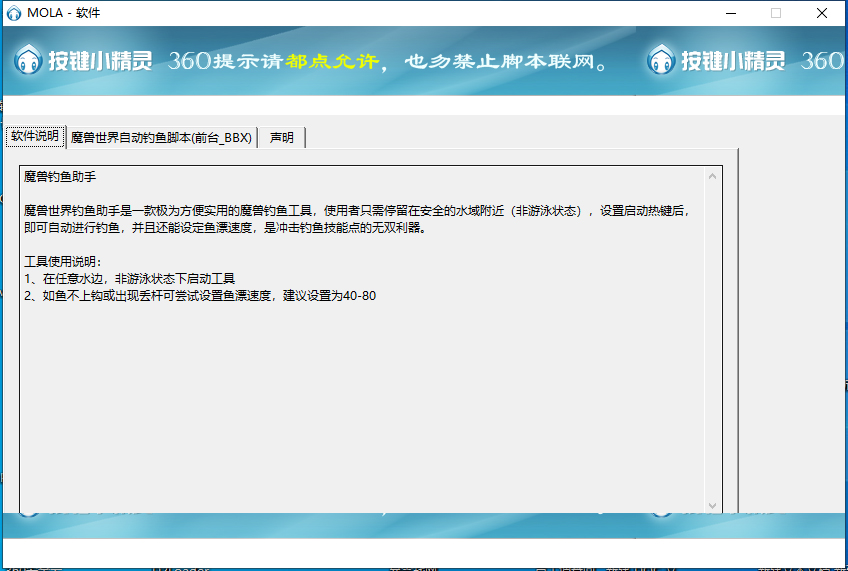Click the 魔兽钓鱼助手 heading text
The height and width of the screenshot is (571, 848).
pos(60,177)
